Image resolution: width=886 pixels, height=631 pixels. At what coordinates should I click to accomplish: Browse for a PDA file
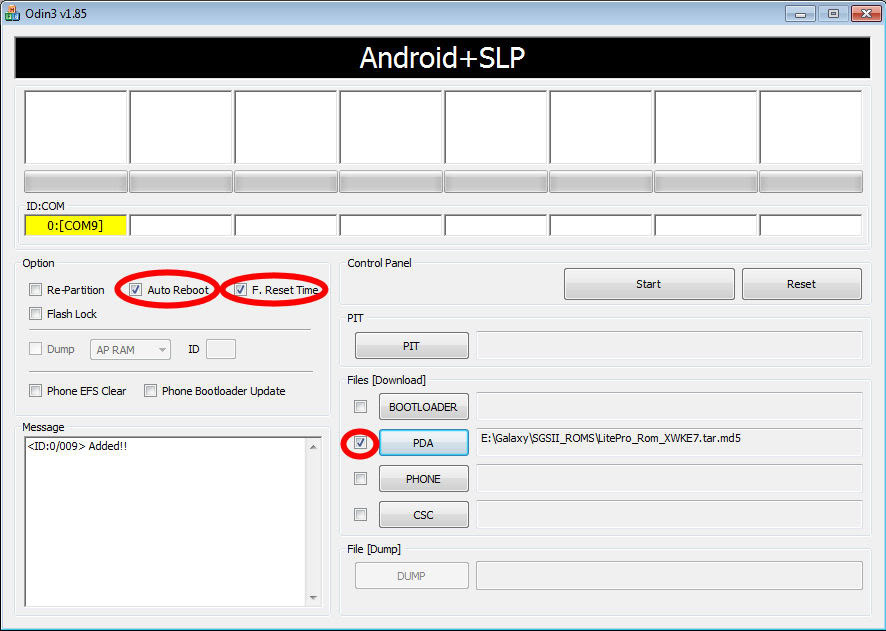tap(424, 443)
